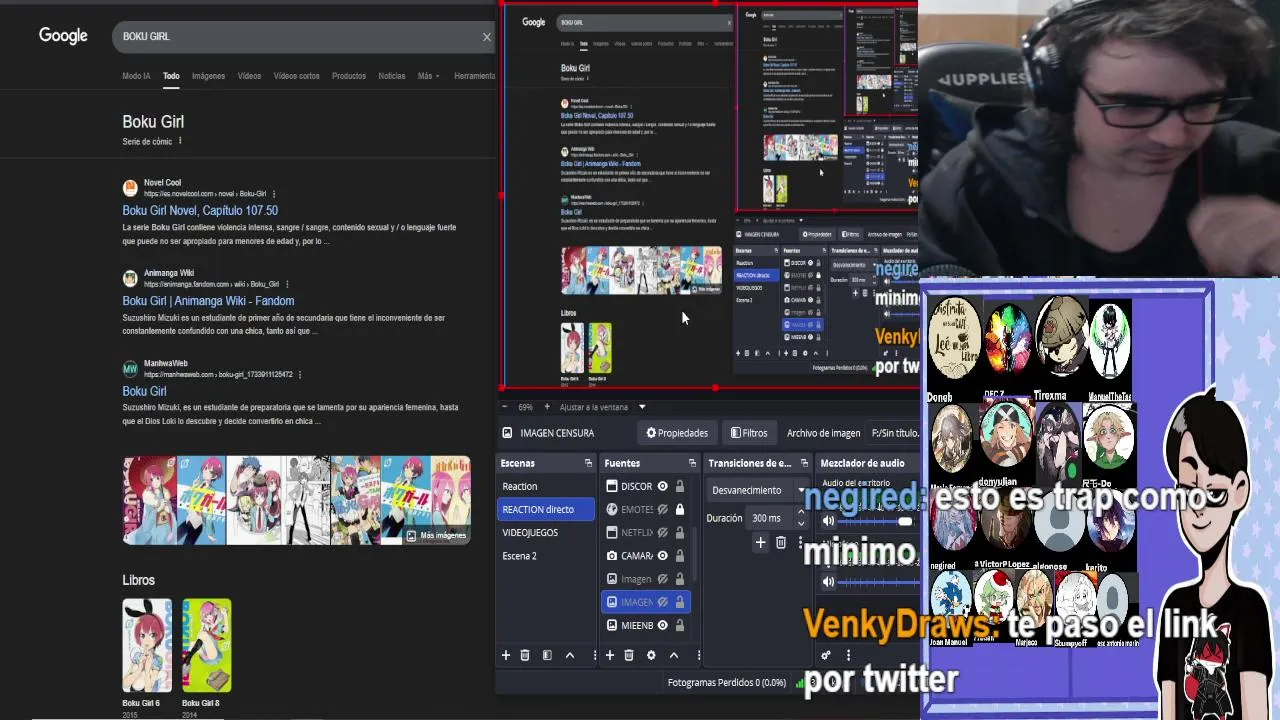
Task: Open the Boku Girl 8 book thumbnail
Action: [x=207, y=645]
